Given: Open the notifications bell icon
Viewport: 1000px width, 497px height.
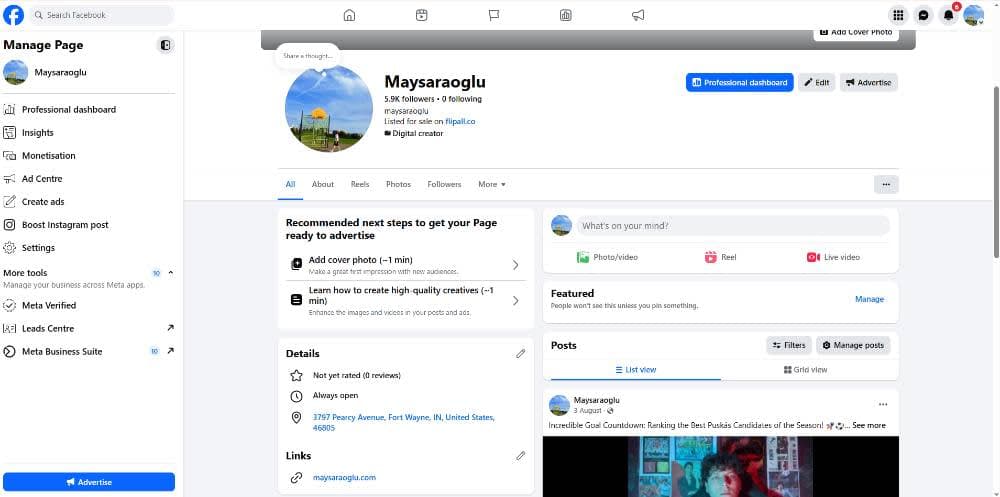Looking at the screenshot, I should tap(948, 15).
